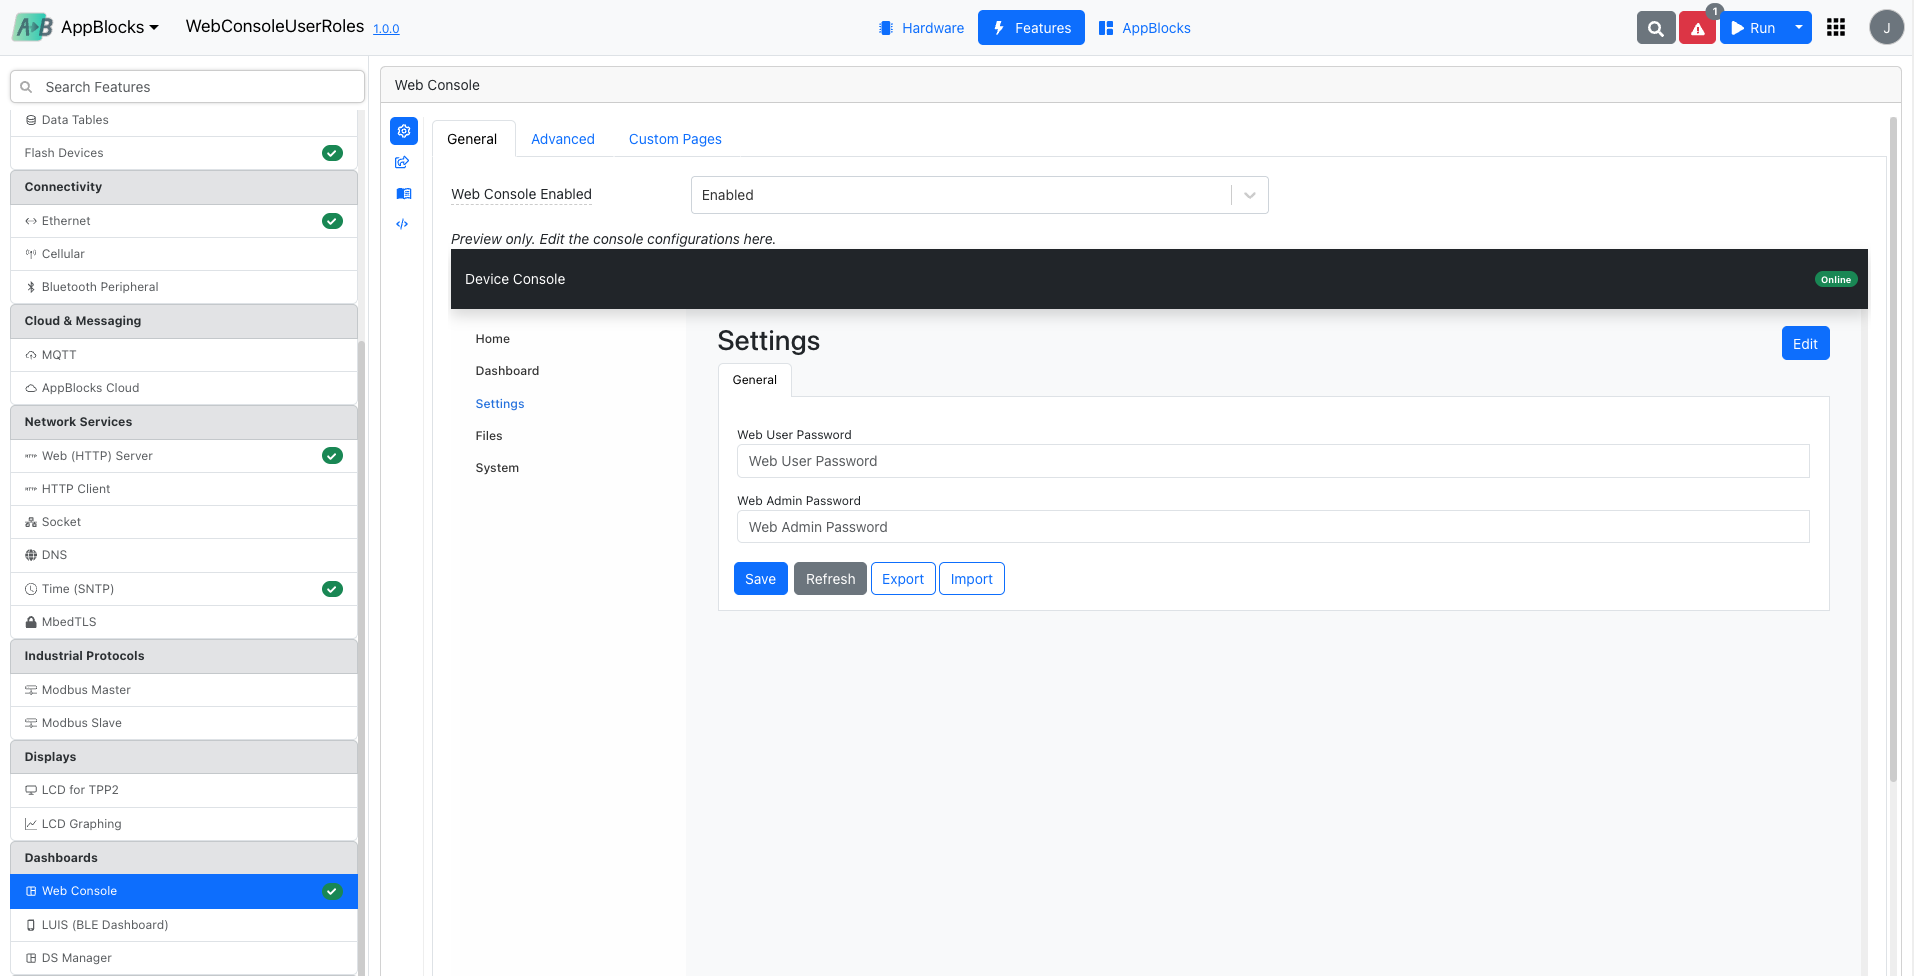Click the Refresh button
1914x976 pixels.
point(830,579)
